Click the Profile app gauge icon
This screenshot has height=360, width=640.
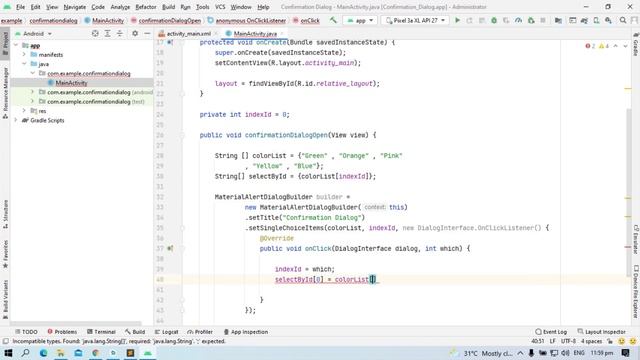(518, 20)
